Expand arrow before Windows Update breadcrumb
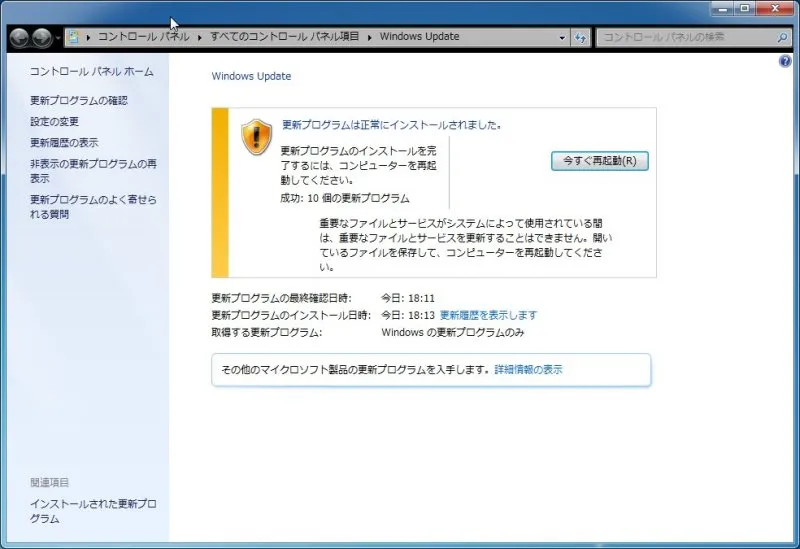This screenshot has width=800, height=549. pyautogui.click(x=369, y=37)
